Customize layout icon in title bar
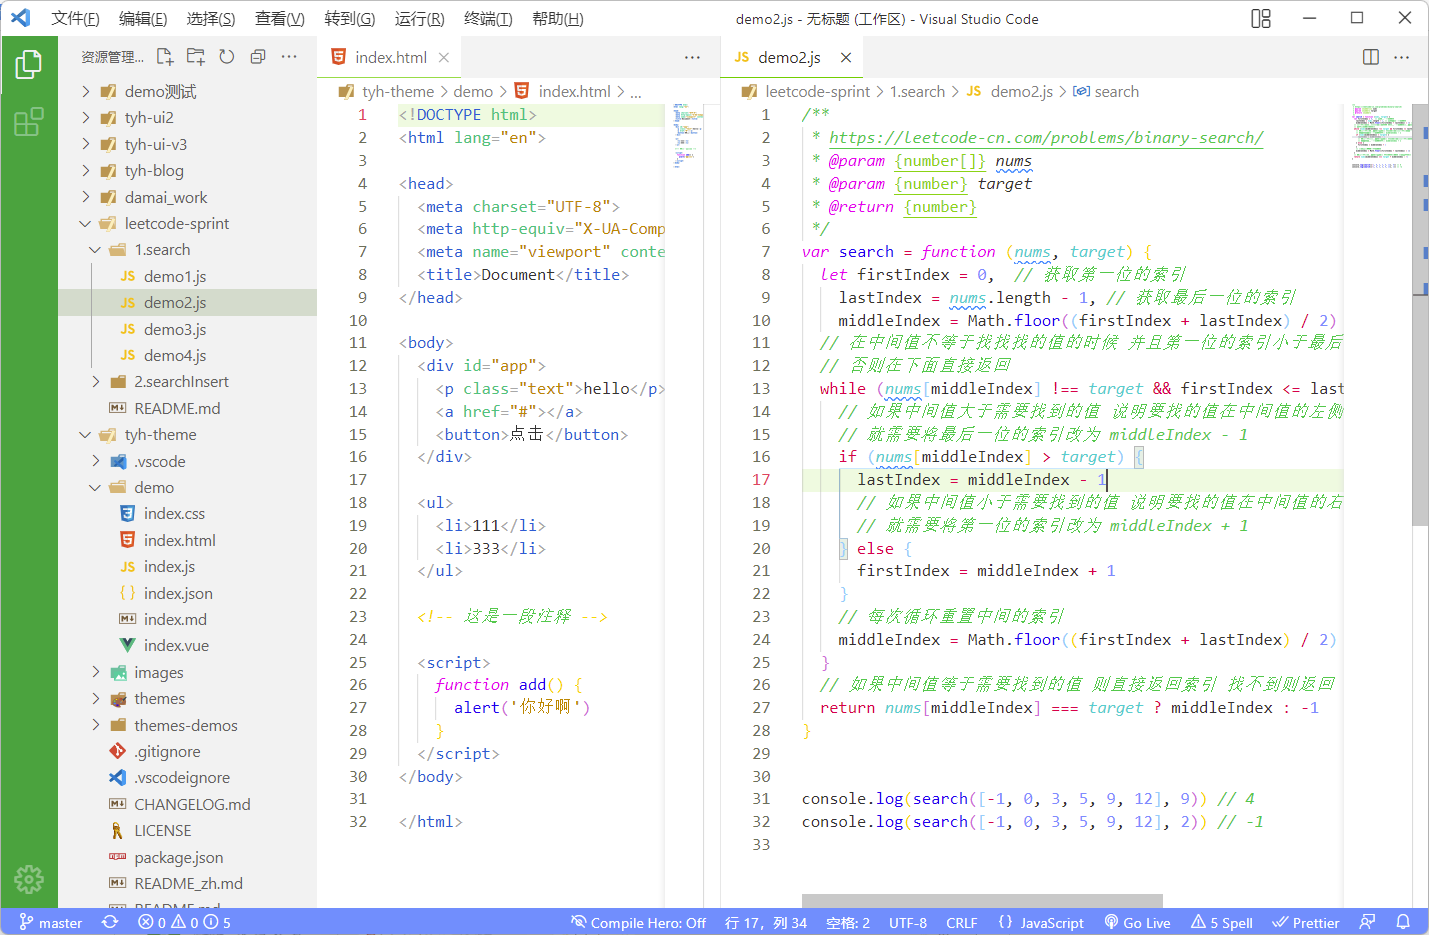Image resolution: width=1429 pixels, height=935 pixels. tap(1261, 18)
